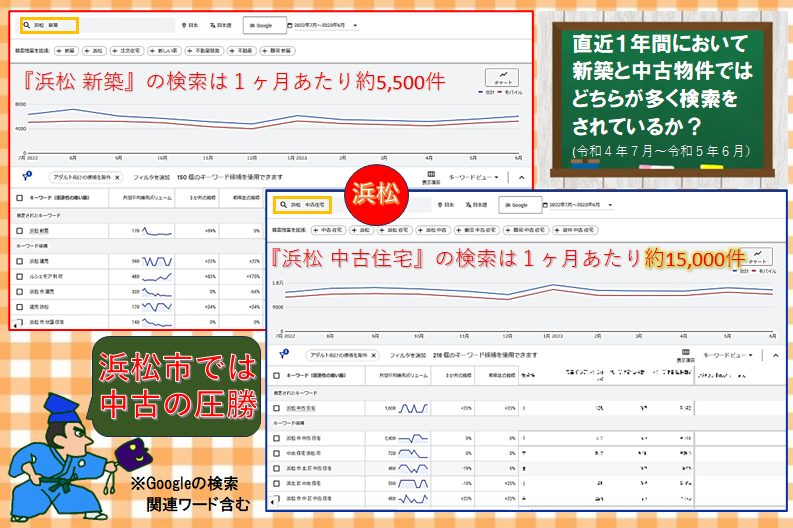Click the calendar icon in the 中古住宅 window
The image size is (793, 528).
545,205
